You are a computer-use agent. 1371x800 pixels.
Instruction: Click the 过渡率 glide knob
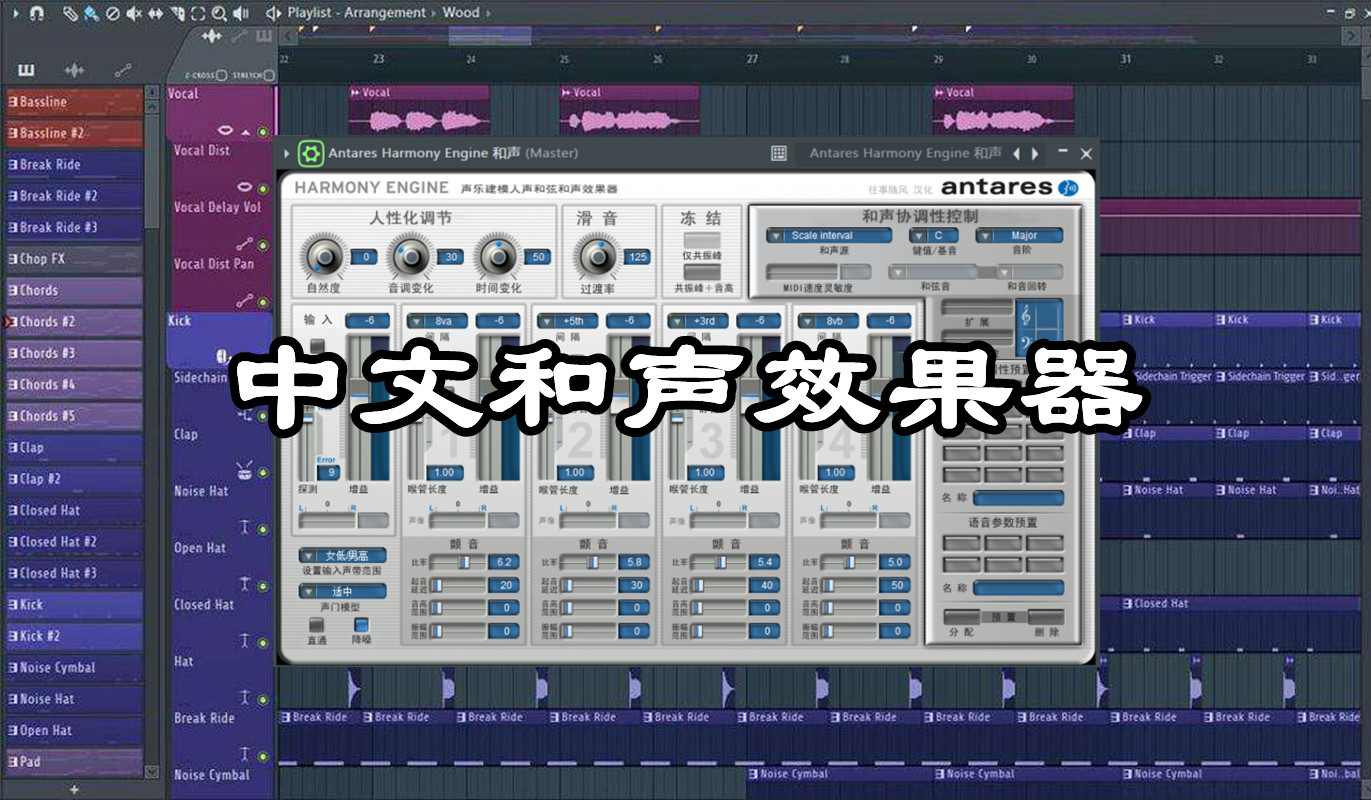[598, 257]
